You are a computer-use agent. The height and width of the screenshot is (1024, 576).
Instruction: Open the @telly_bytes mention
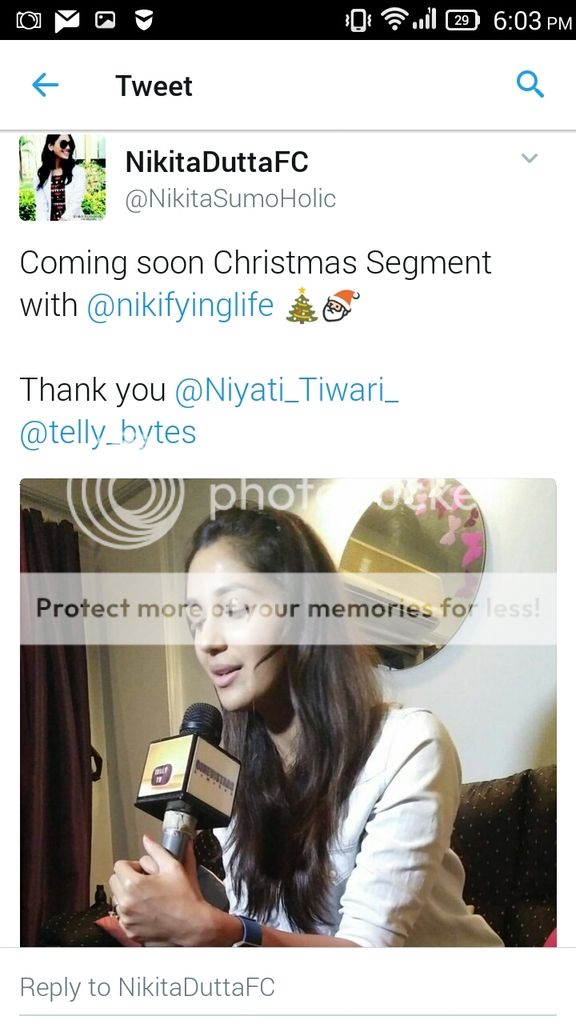point(108,433)
